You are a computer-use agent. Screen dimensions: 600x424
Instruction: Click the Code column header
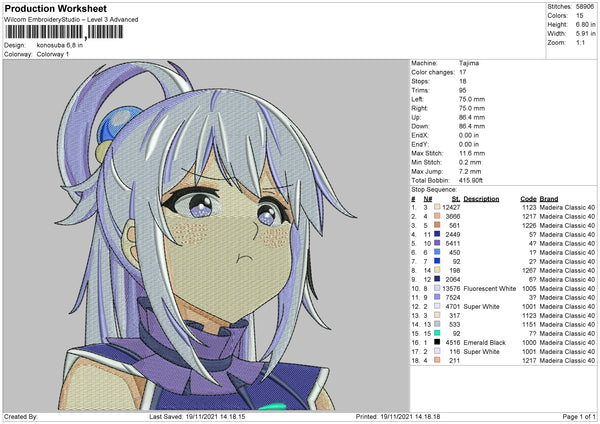tap(528, 199)
